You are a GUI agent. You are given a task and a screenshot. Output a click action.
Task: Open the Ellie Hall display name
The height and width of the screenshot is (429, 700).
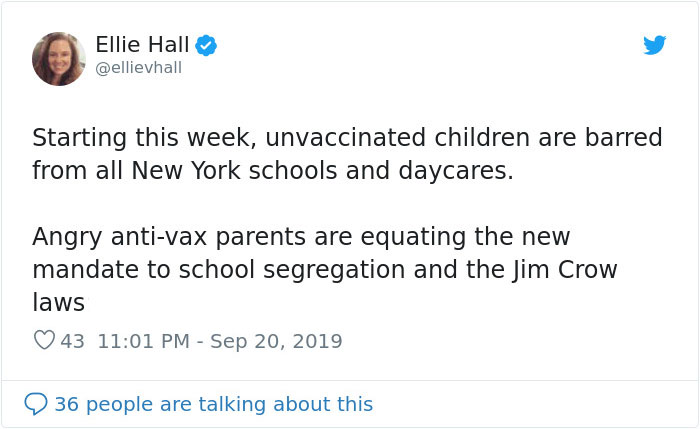tap(142, 45)
